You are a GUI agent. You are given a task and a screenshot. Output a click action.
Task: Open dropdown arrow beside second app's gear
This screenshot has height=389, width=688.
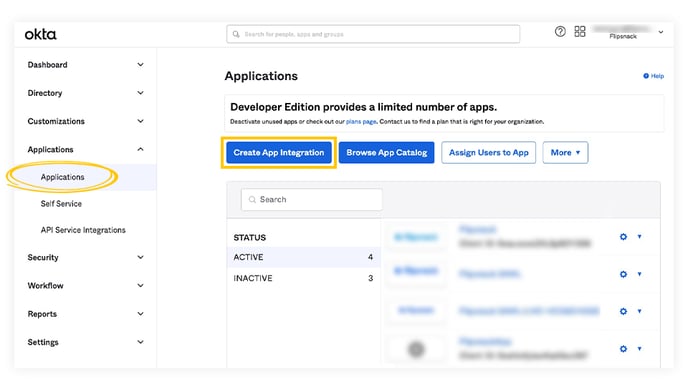click(639, 274)
